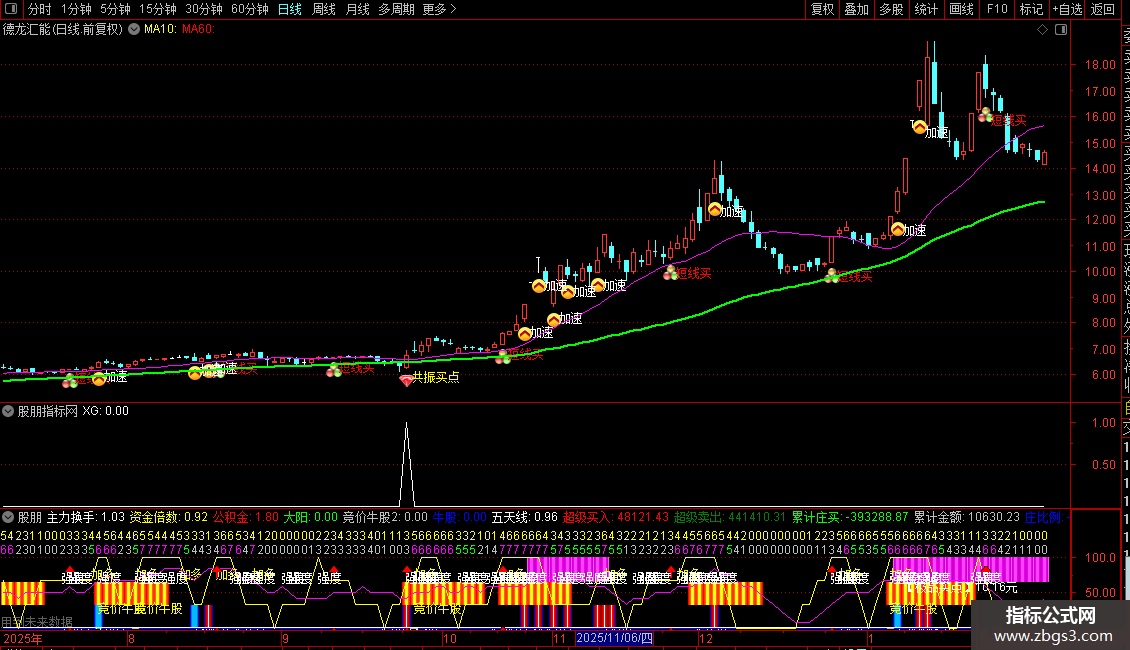Click the 超级卖出: 441410.31 value
Image resolution: width=1130 pixels, height=650 pixels.
730,517
